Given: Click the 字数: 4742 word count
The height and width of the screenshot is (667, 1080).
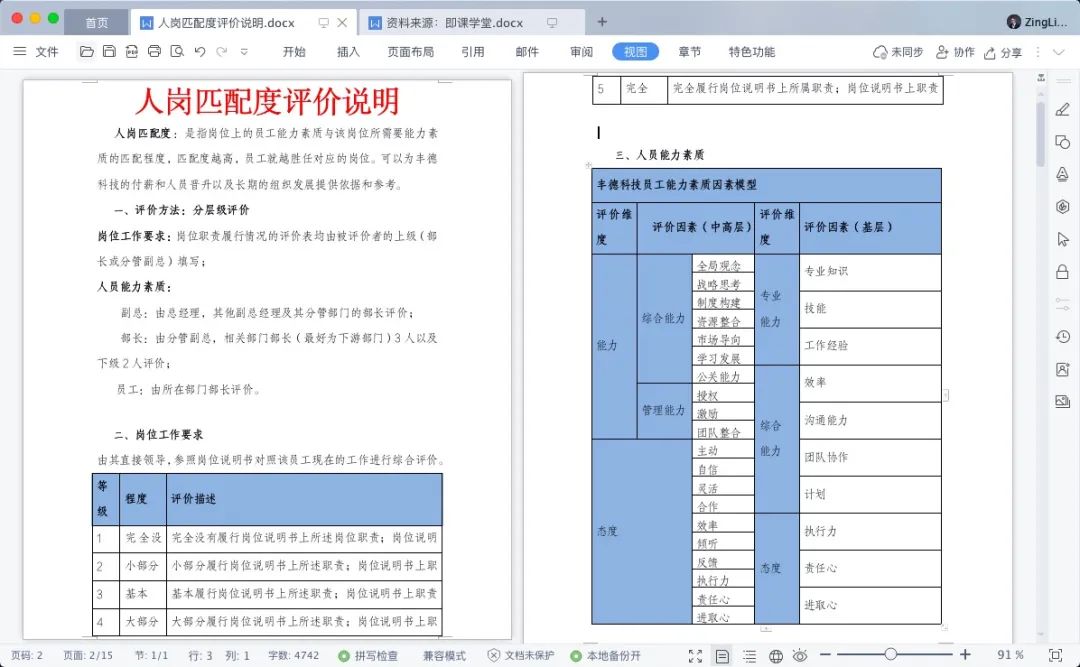Looking at the screenshot, I should tap(293, 655).
